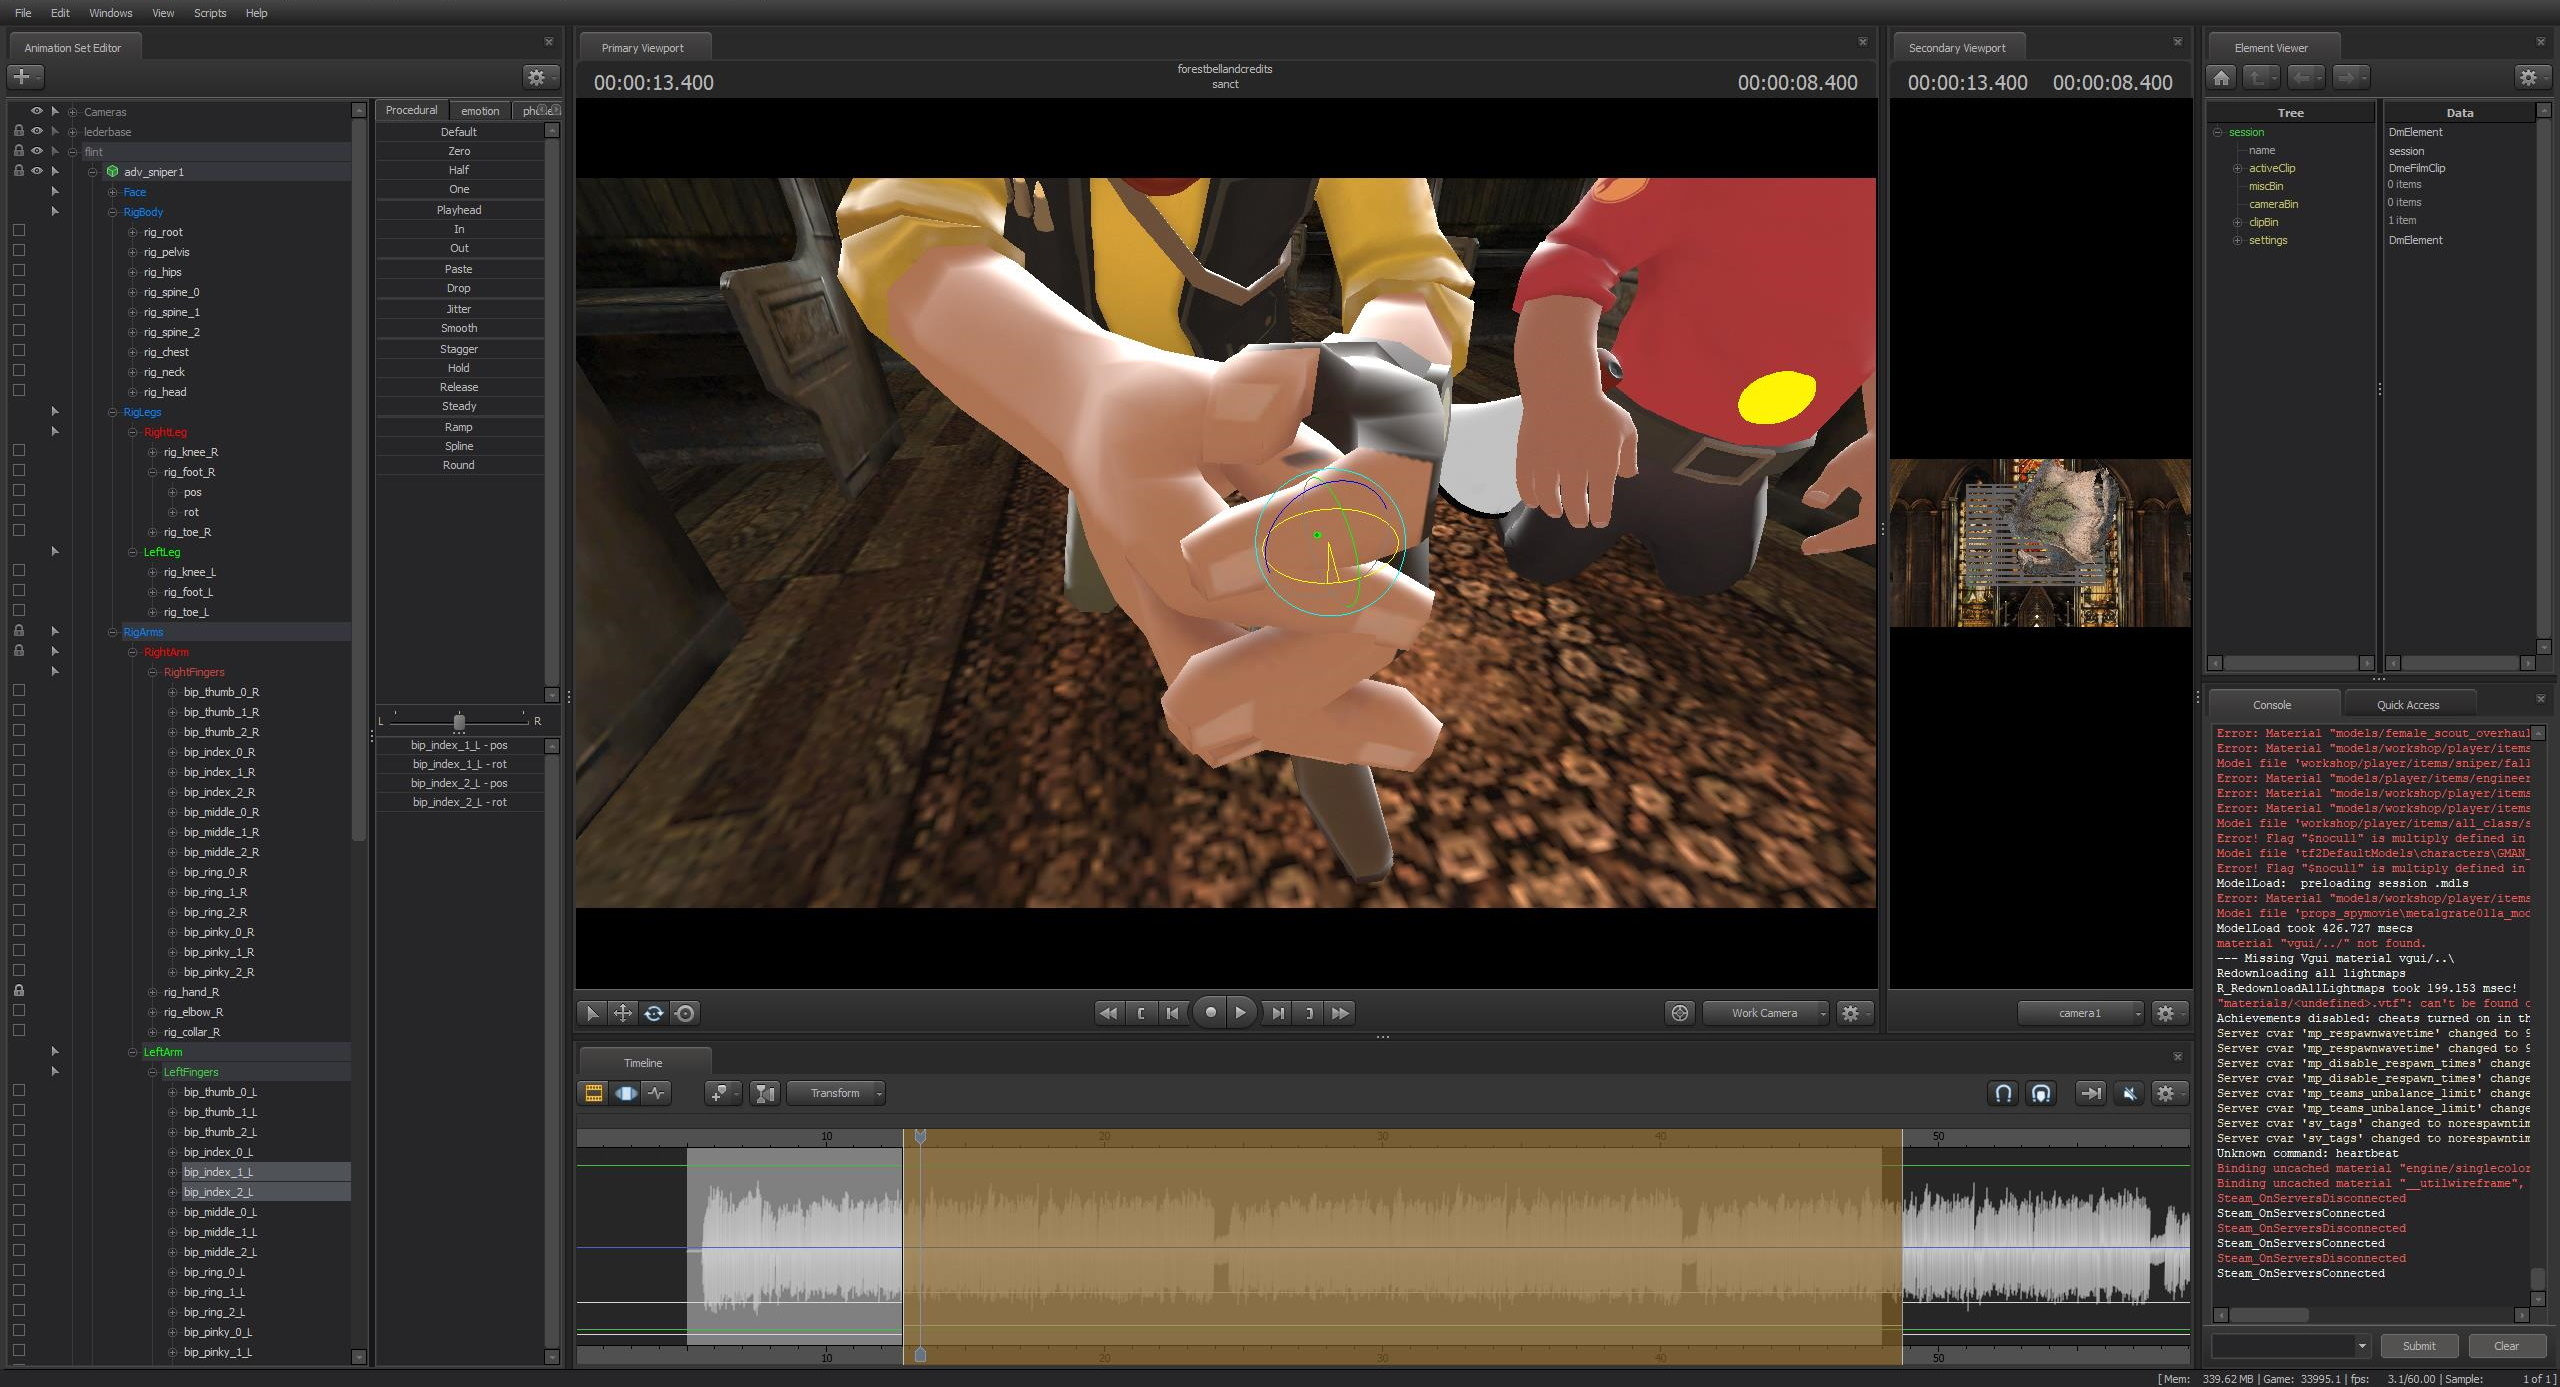Collapse the RightFingers group
This screenshot has width=2560, height=1387.
tap(152, 672)
